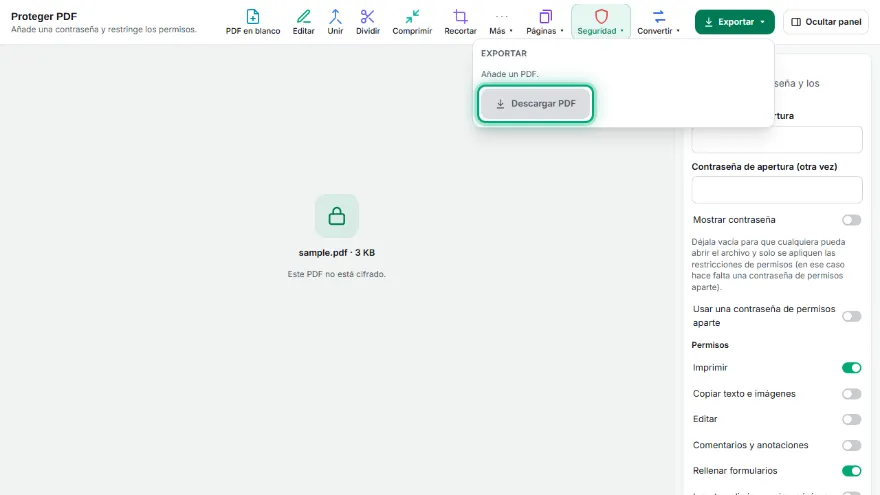Click the green Exportar button
Viewport: 880px width, 495px height.
[734, 22]
